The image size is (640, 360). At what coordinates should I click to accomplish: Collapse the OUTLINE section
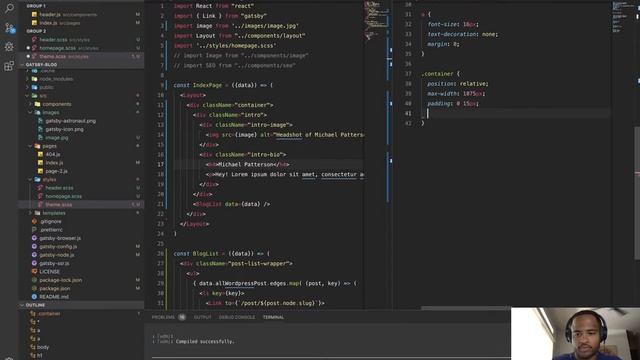click(22, 305)
